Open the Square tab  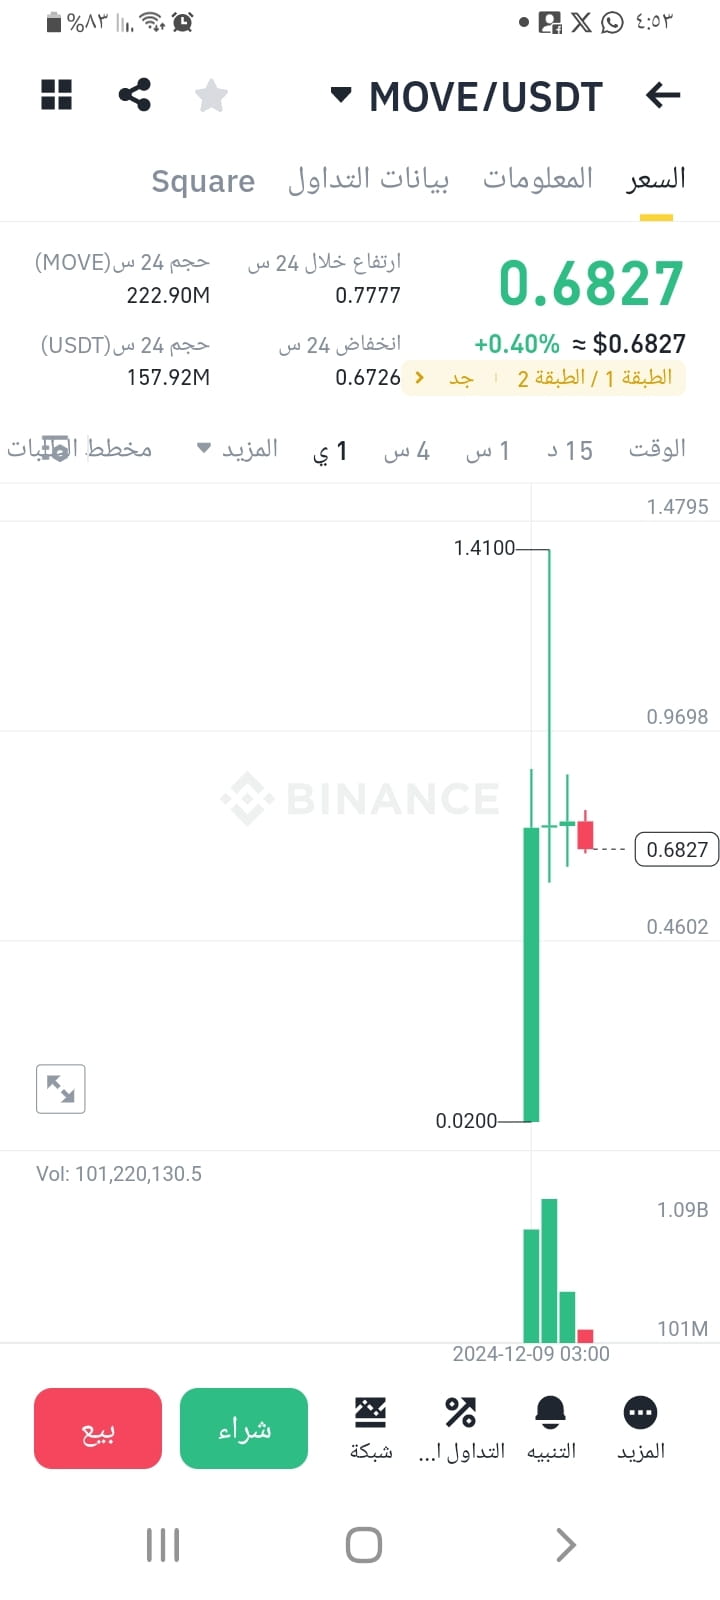click(x=203, y=181)
